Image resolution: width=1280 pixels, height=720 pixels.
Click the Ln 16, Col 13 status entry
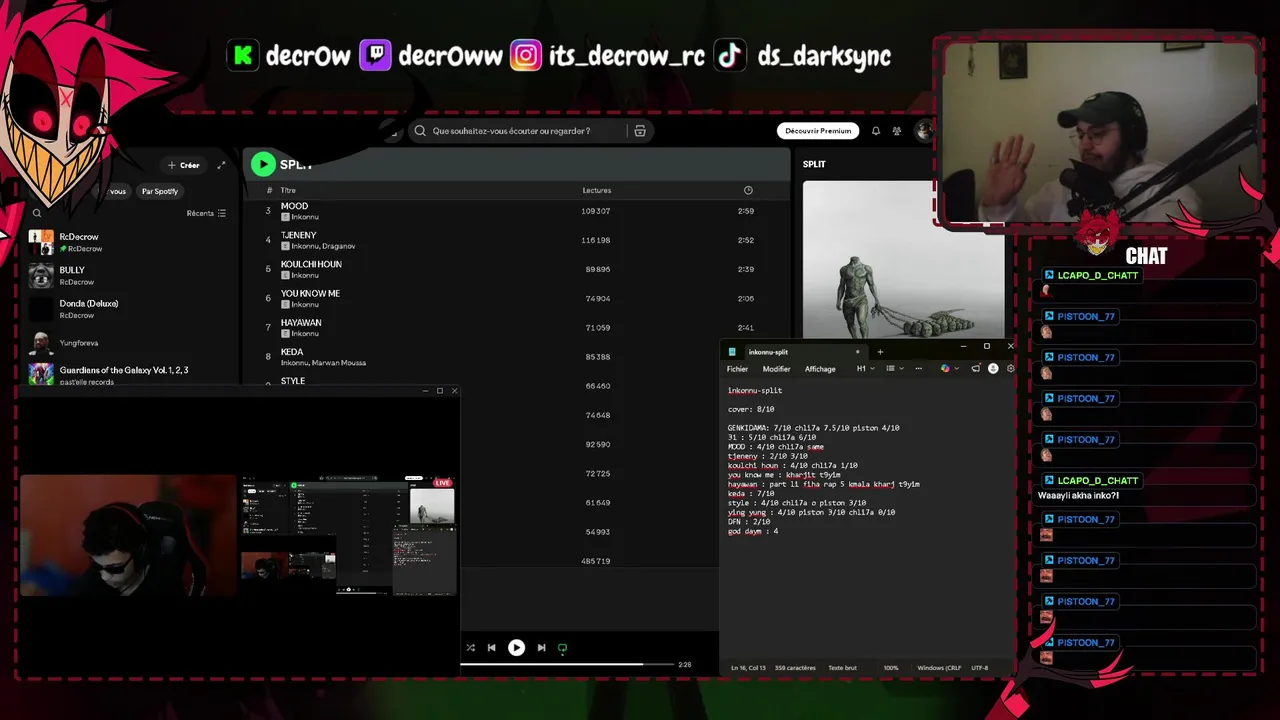coord(748,668)
